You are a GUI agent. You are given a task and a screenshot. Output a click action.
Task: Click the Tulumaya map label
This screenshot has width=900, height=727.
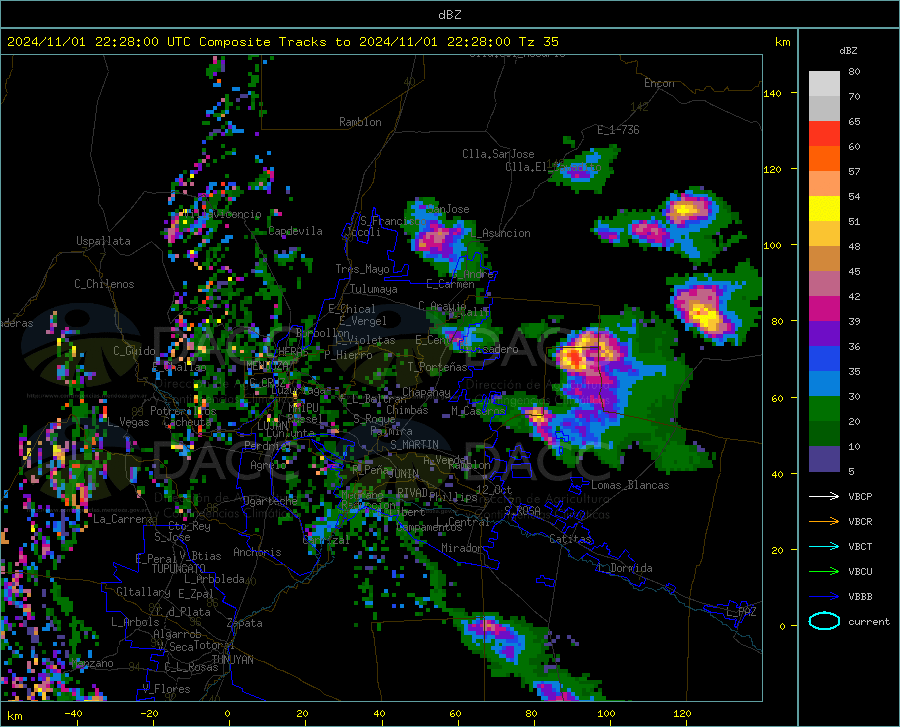[x=373, y=289]
